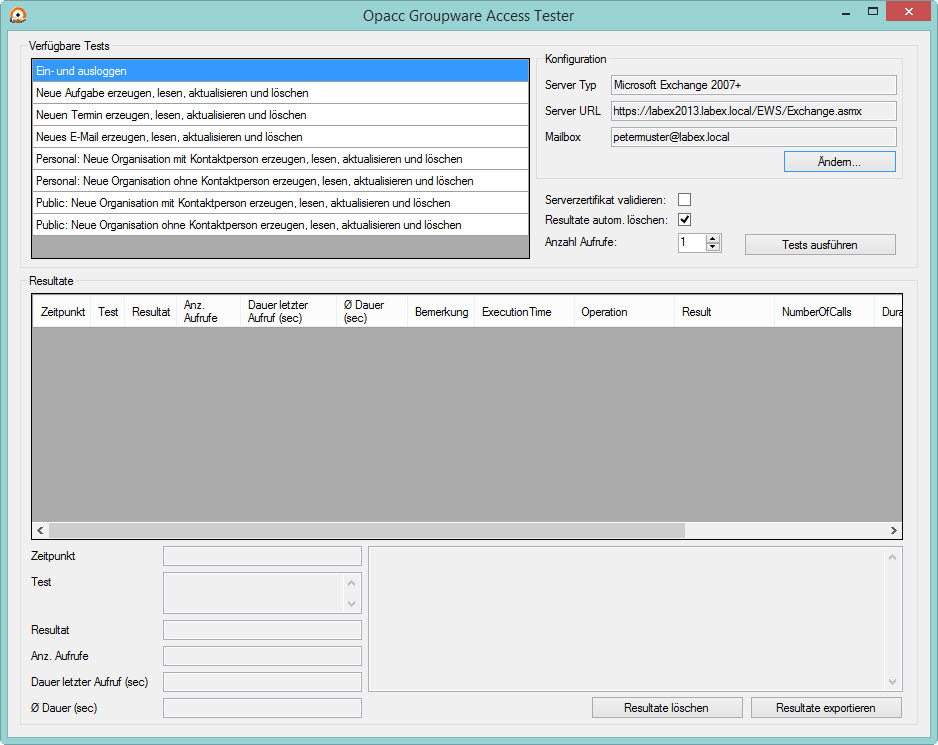Click the Anz. Aufrufe detail field
938x745 pixels.
coord(262,656)
